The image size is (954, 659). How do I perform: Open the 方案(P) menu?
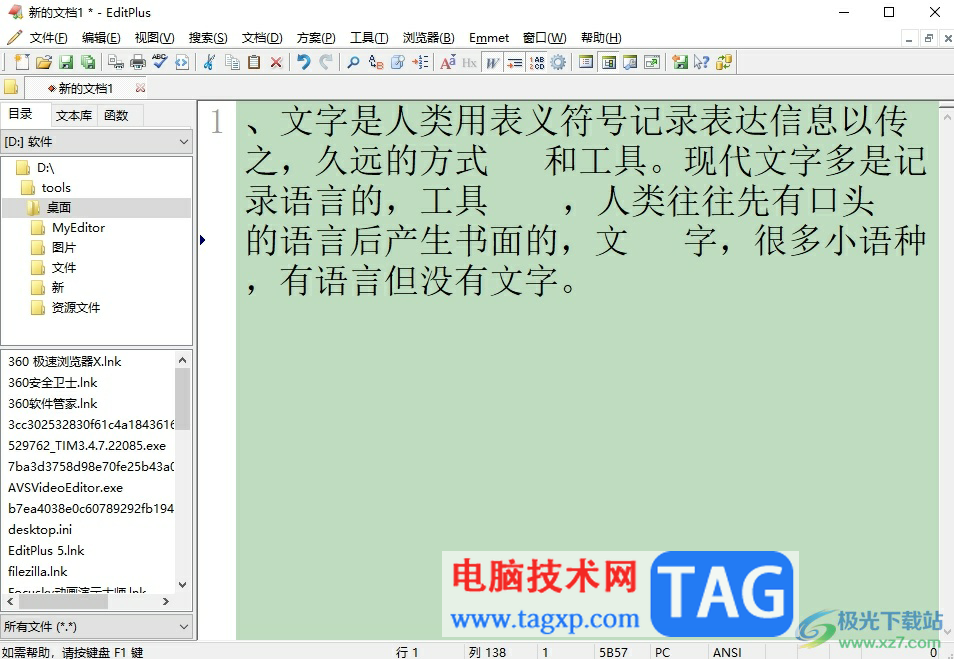[x=316, y=38]
